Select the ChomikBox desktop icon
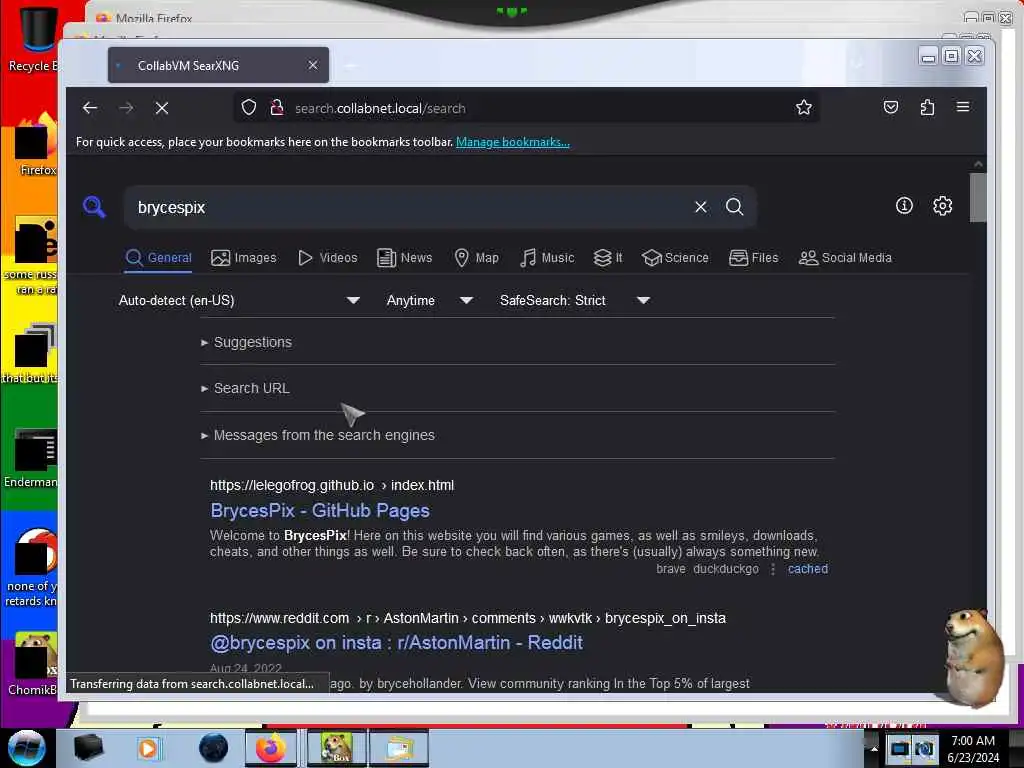 coord(32,664)
